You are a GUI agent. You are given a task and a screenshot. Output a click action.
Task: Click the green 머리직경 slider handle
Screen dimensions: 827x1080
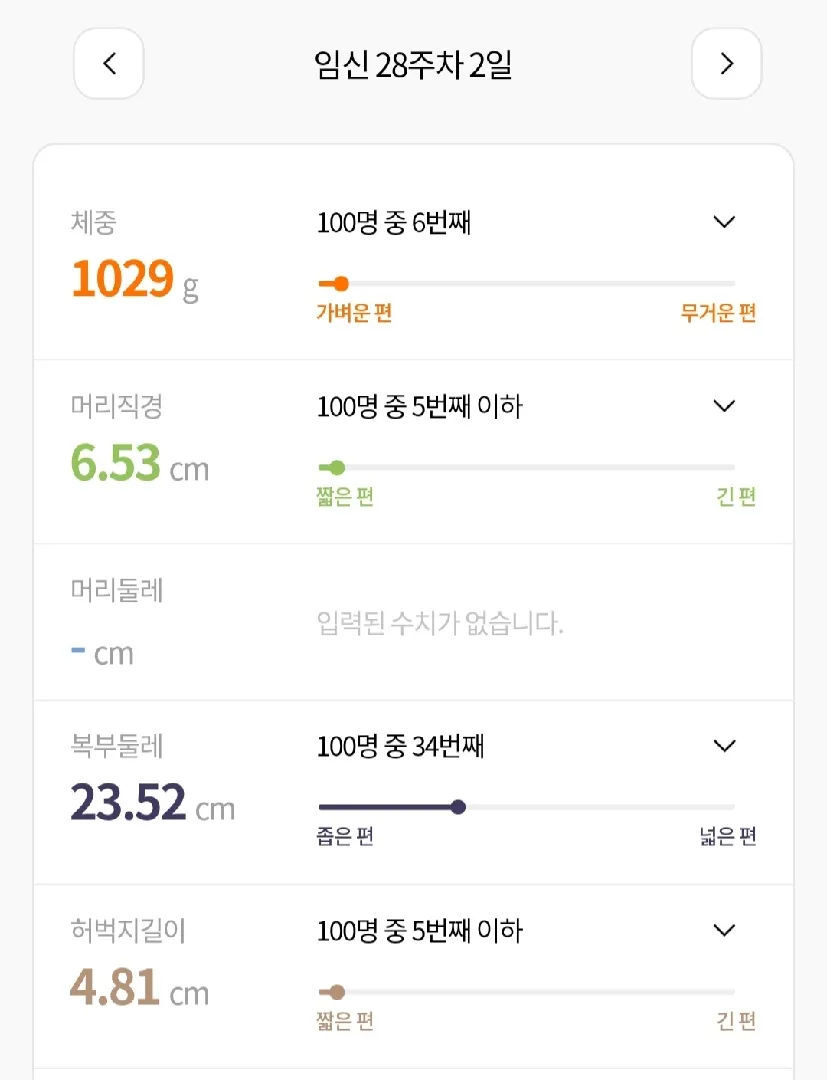tap(337, 468)
